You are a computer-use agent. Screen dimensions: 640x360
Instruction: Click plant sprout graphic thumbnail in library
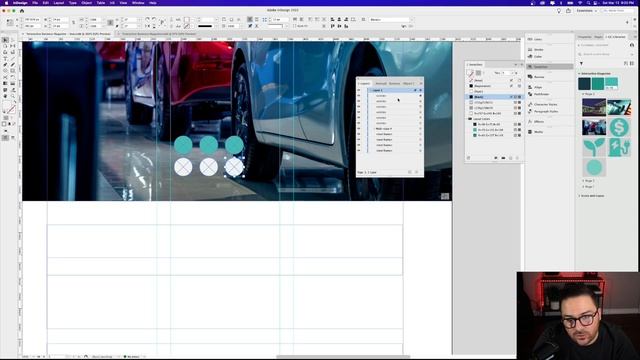point(594,147)
